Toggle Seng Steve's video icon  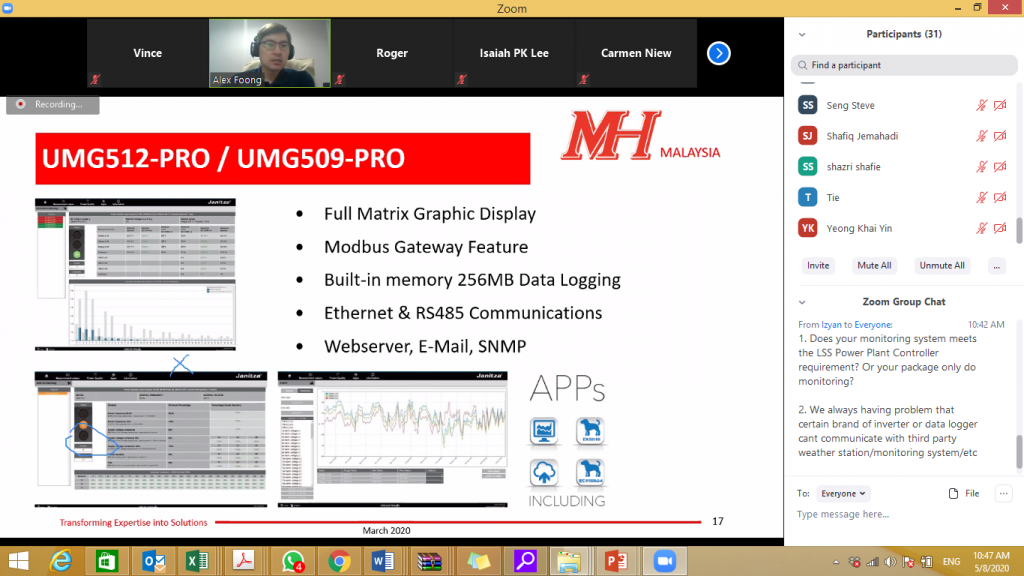tap(1000, 105)
